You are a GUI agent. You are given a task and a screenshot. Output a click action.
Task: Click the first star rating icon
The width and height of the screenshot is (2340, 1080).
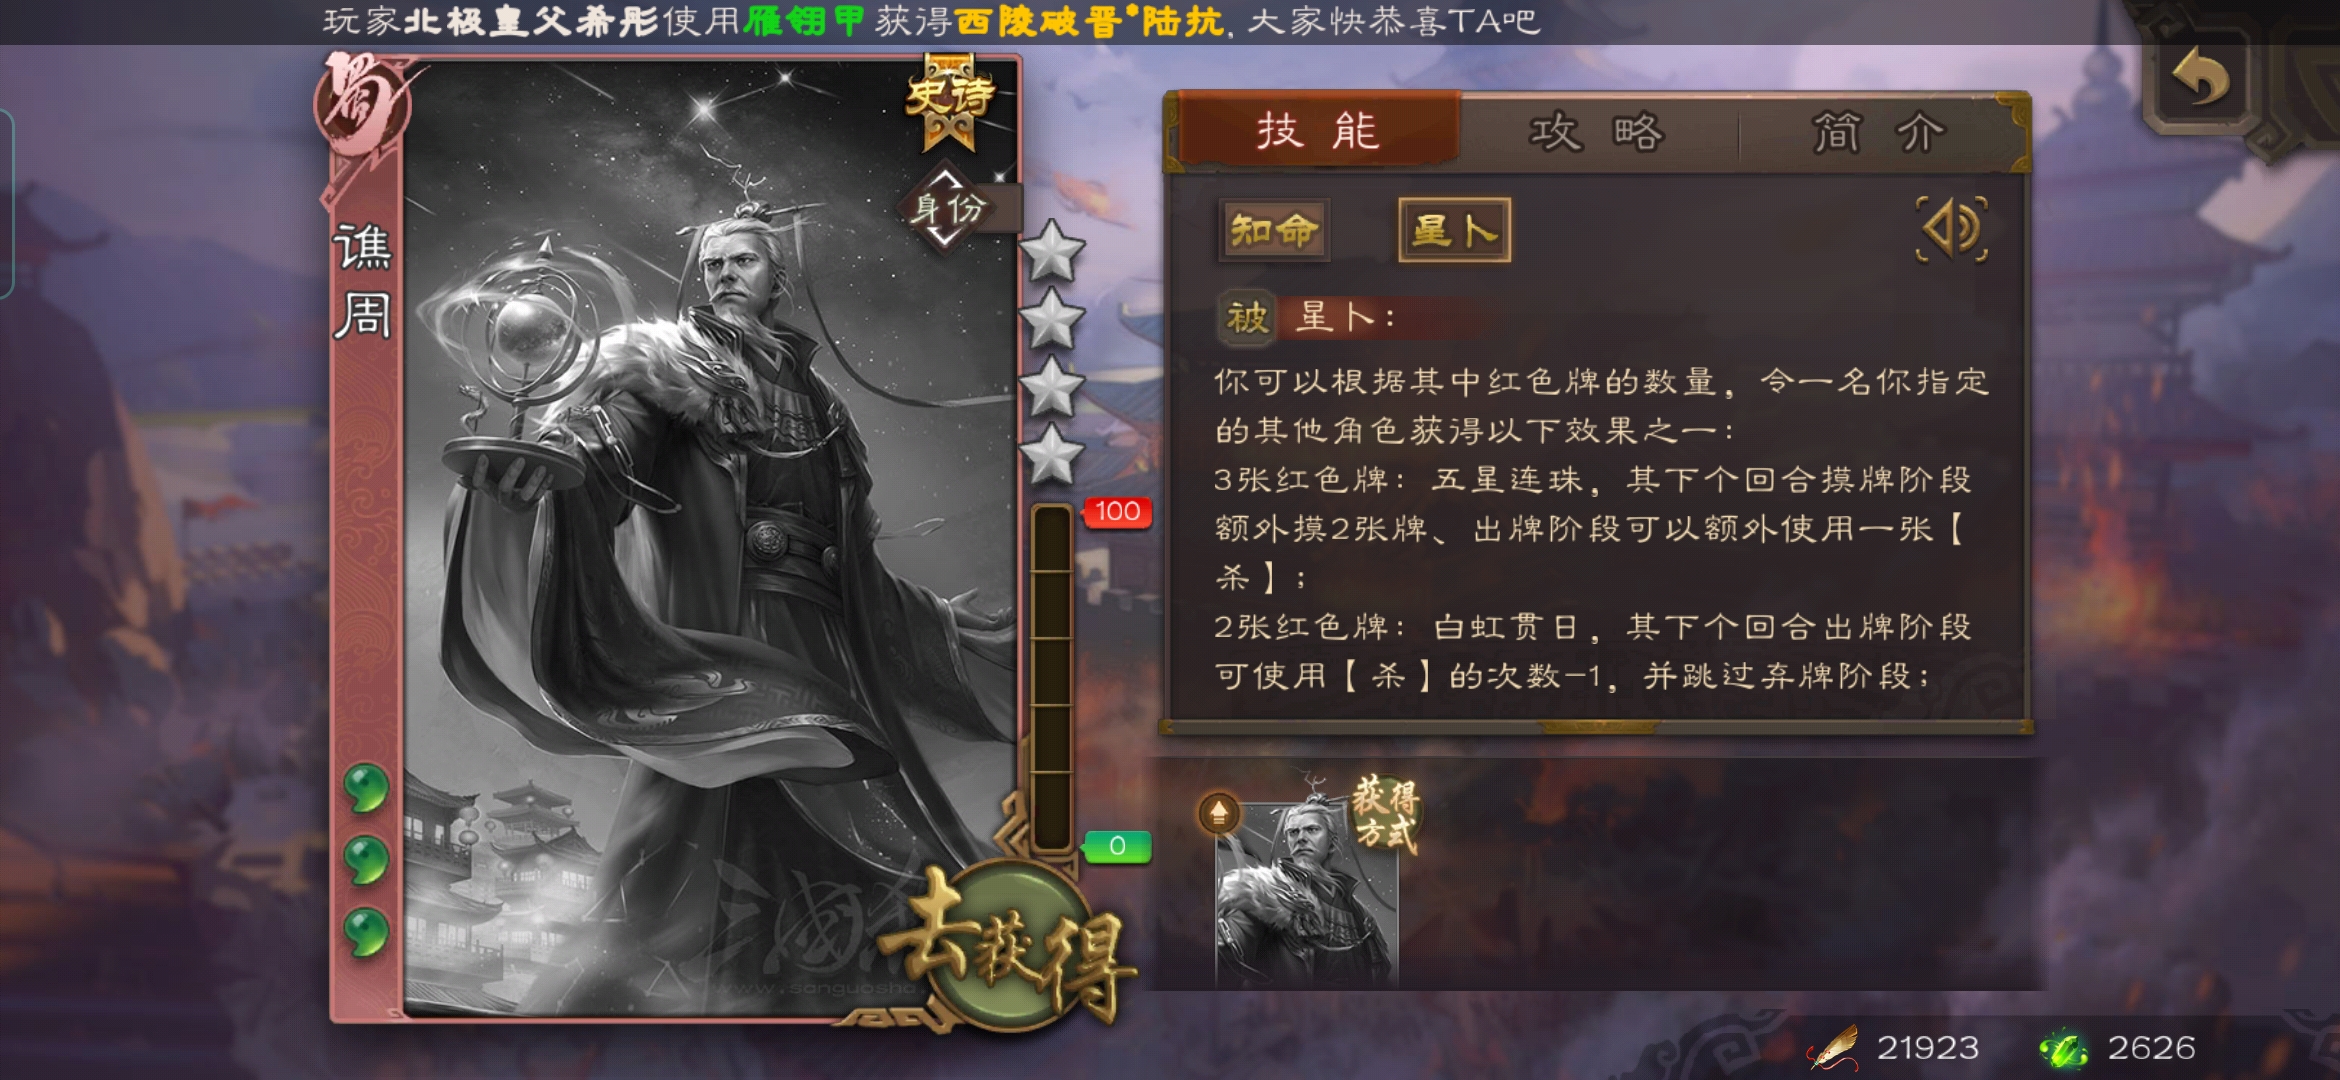pos(1051,251)
